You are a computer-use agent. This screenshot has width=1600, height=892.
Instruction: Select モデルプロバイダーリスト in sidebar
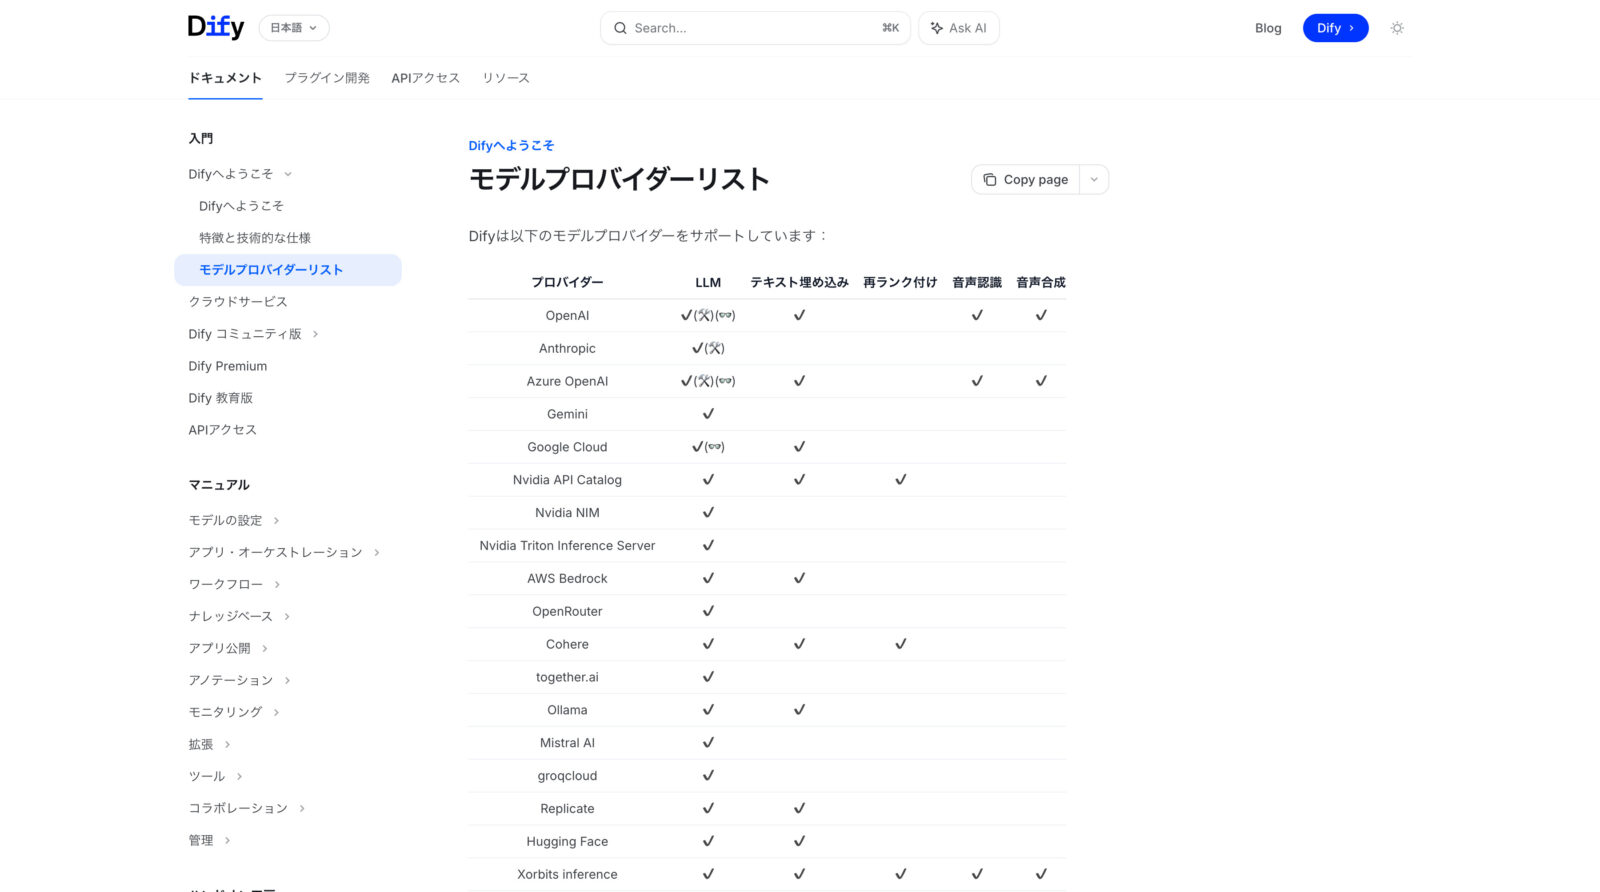[x=288, y=270]
